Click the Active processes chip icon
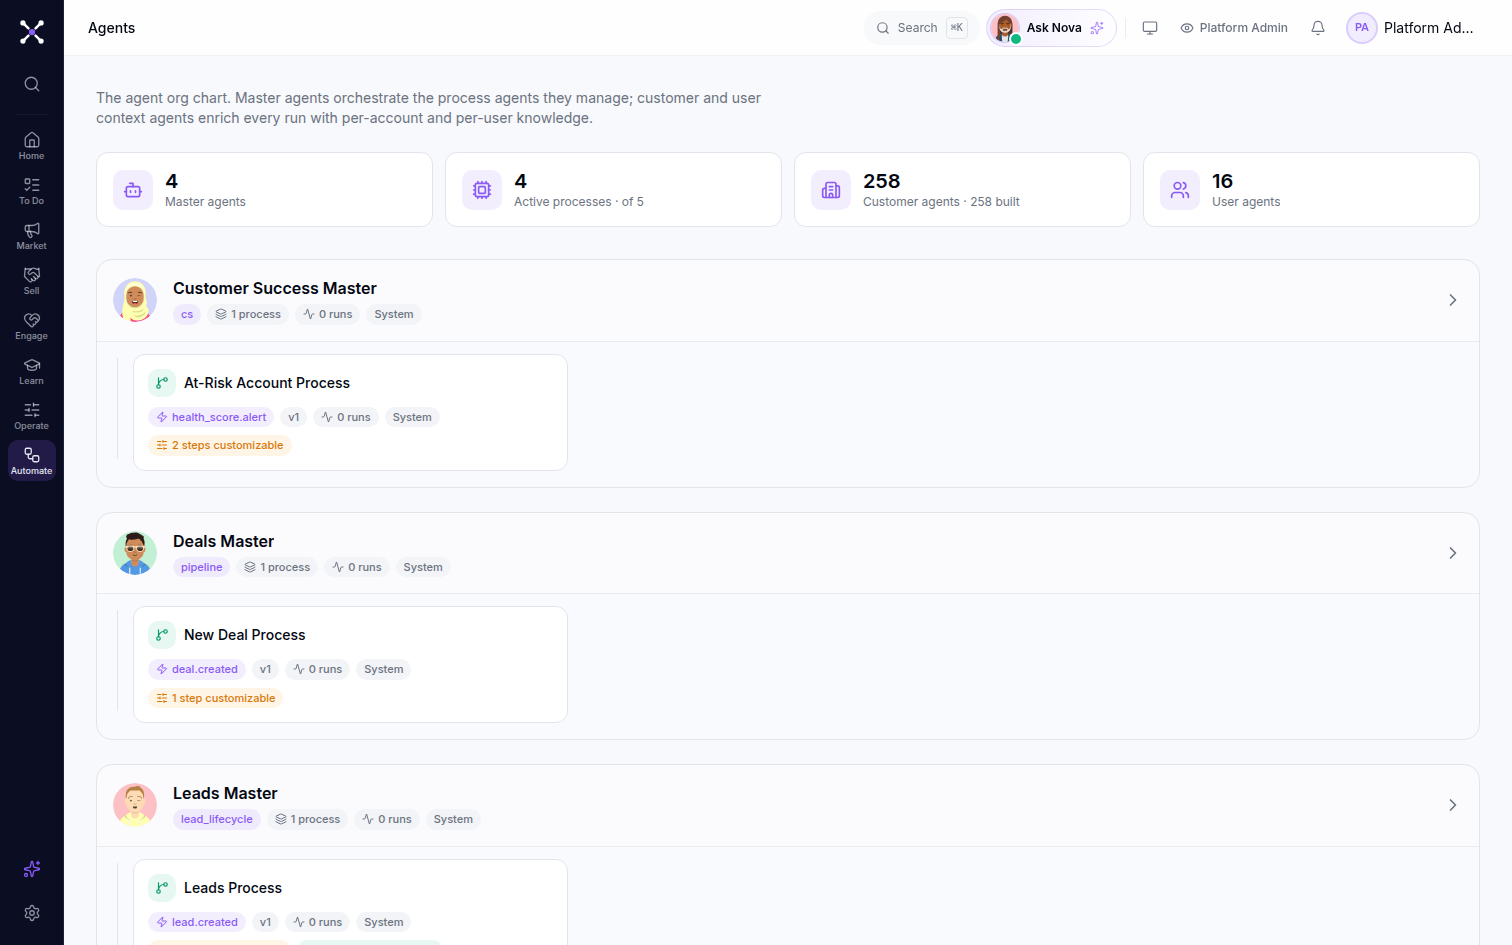Image resolution: width=1512 pixels, height=945 pixels. tap(482, 190)
